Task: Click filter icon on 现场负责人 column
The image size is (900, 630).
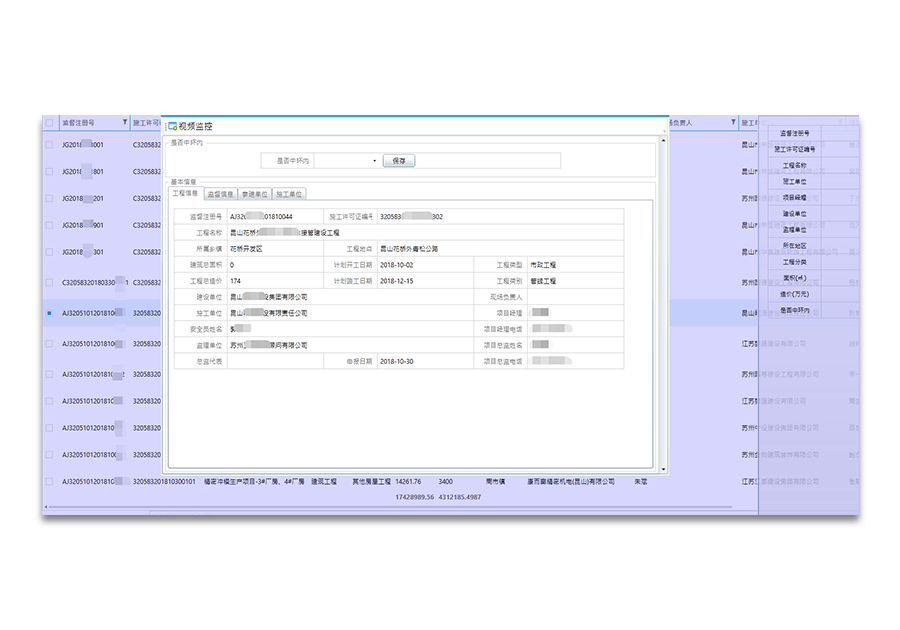Action: point(733,123)
